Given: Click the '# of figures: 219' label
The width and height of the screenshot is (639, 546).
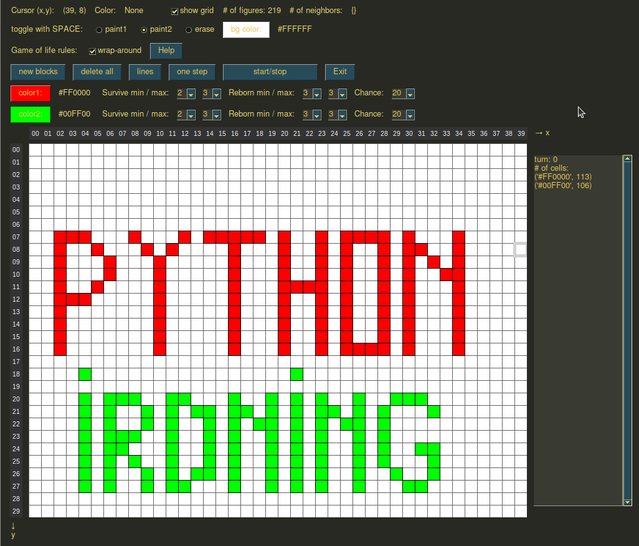Looking at the screenshot, I should click(x=252, y=11).
